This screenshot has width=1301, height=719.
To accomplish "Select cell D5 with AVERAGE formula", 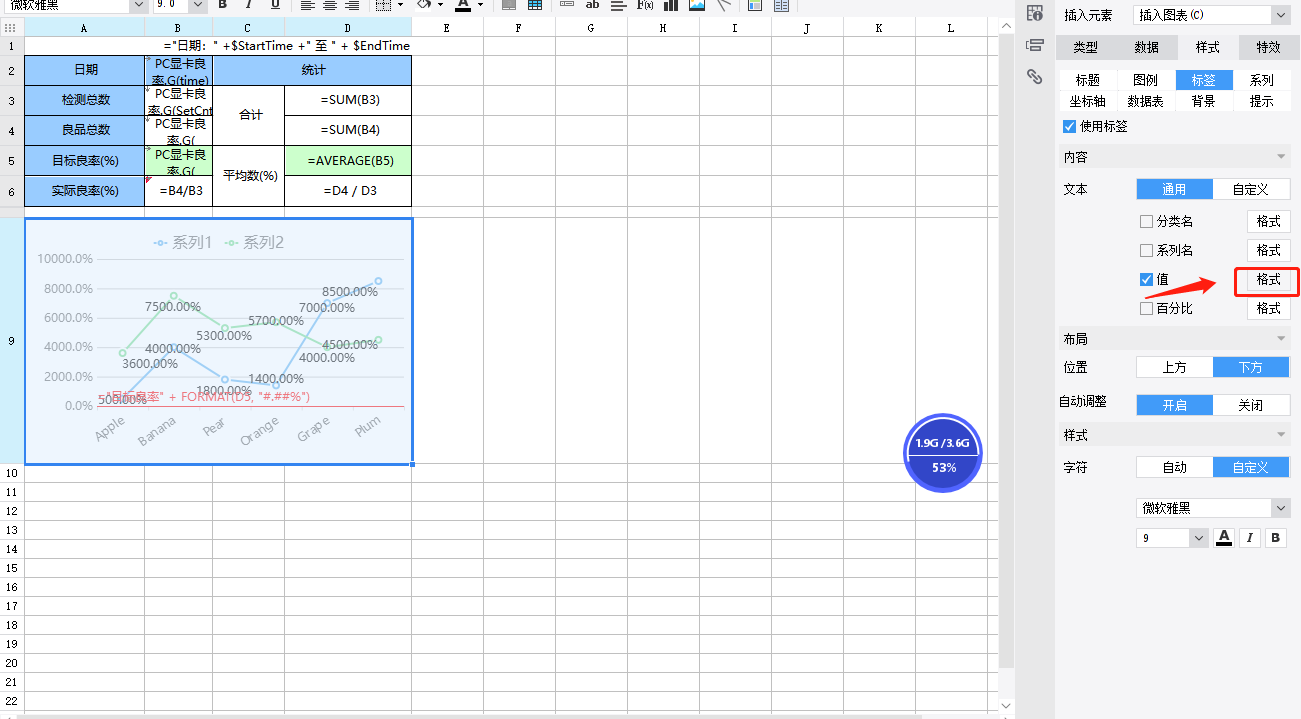I will (x=348, y=161).
